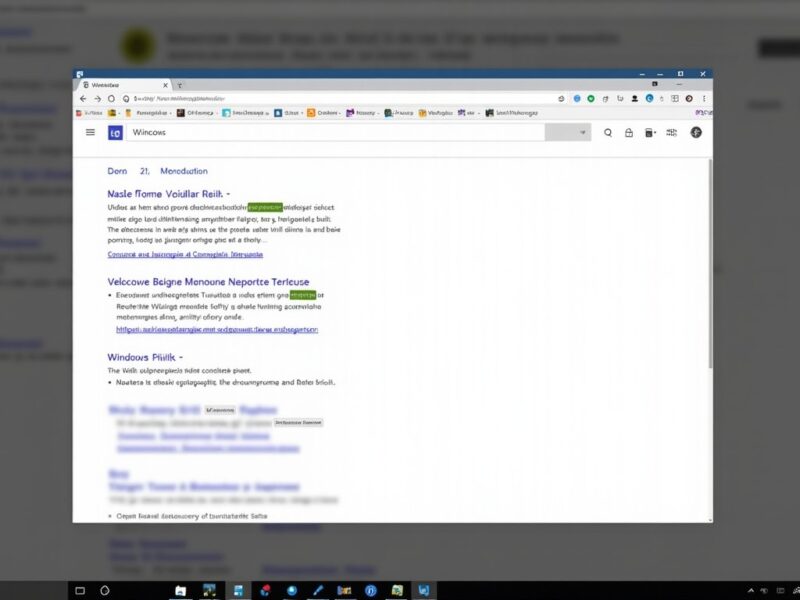
Task: Click the padlock icon in the page header
Action: point(629,133)
